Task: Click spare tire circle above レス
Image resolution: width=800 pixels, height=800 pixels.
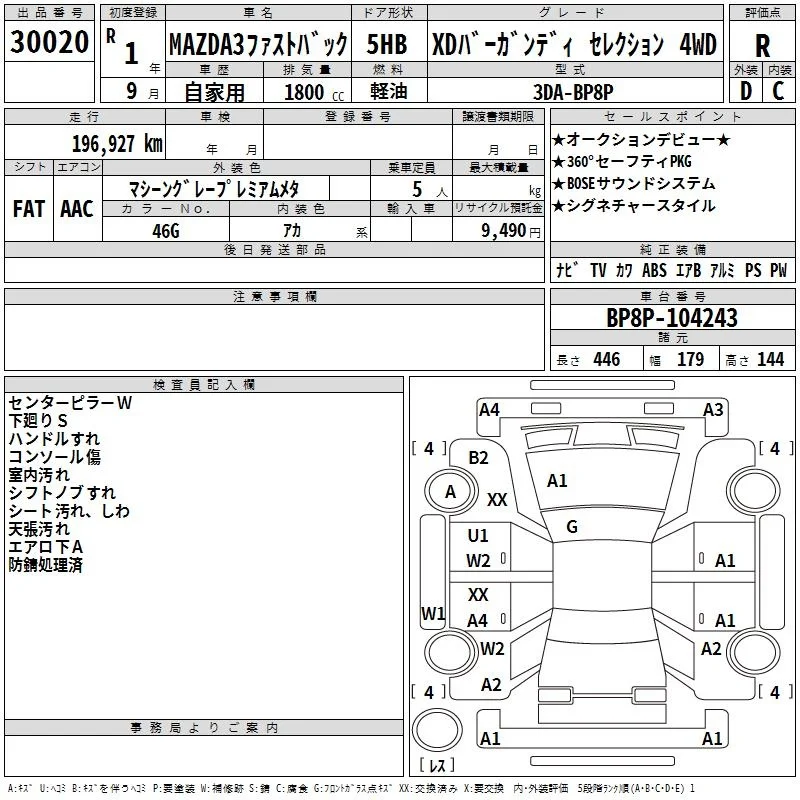Action: [x=437, y=730]
